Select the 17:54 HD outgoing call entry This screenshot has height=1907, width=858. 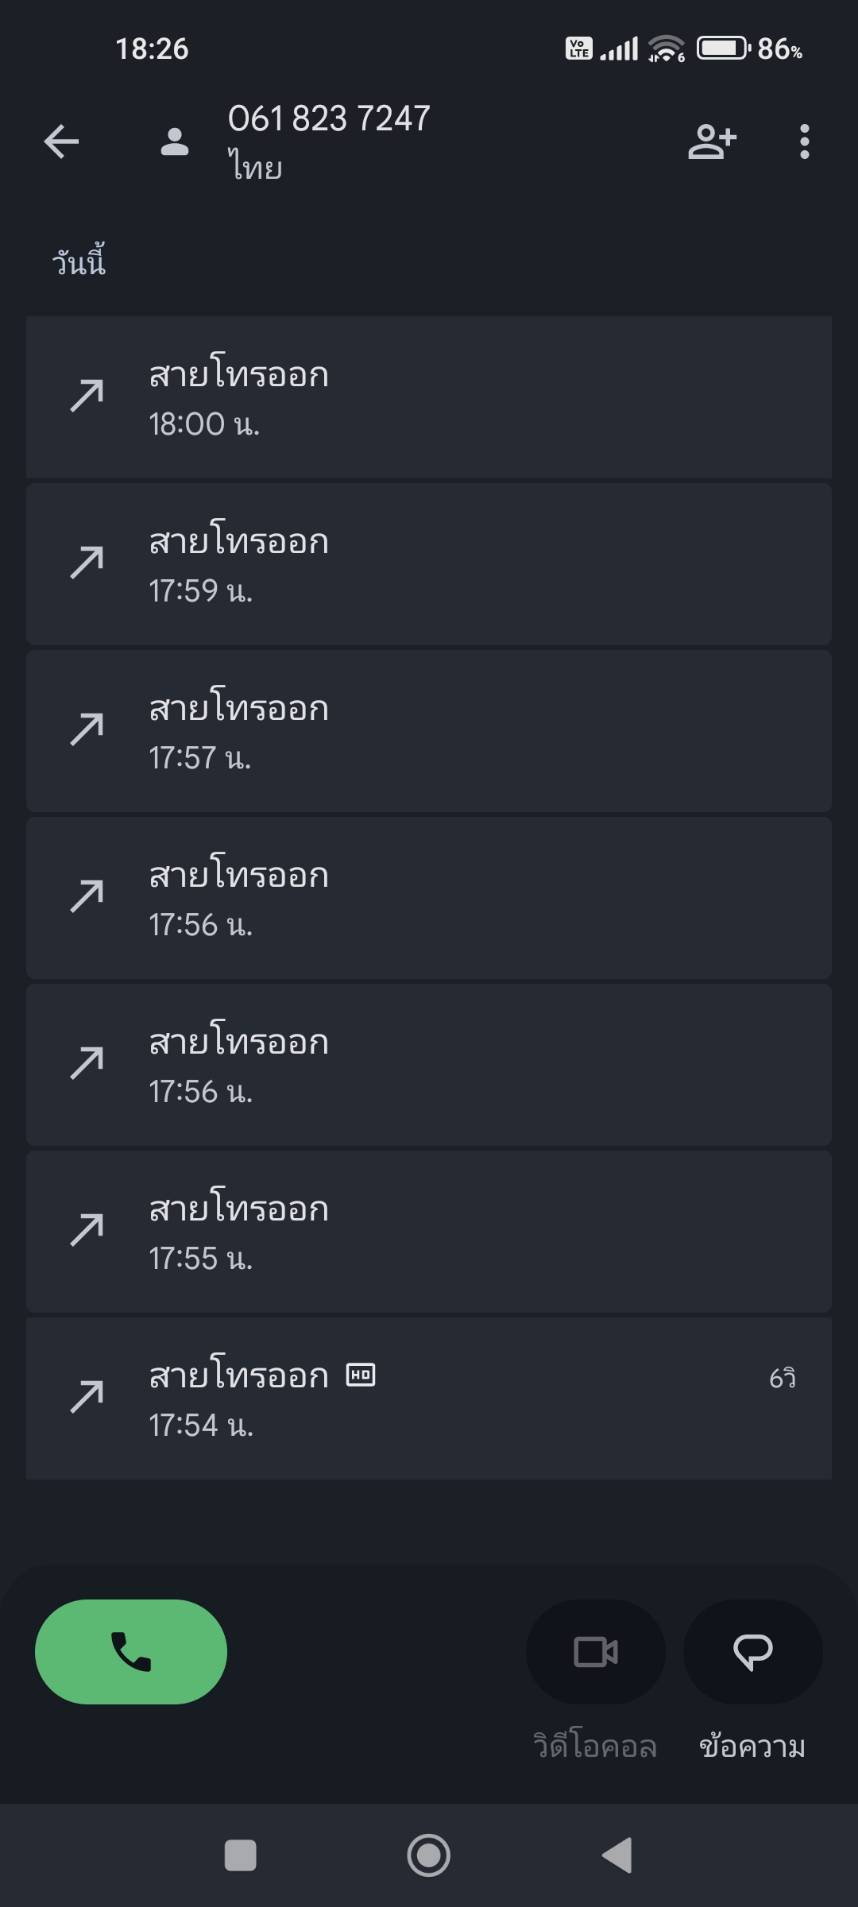[428, 1398]
